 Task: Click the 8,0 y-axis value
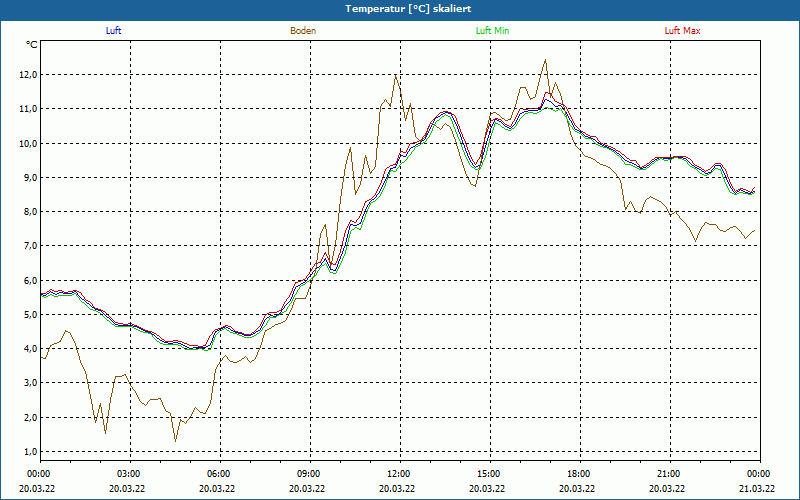coord(31,212)
